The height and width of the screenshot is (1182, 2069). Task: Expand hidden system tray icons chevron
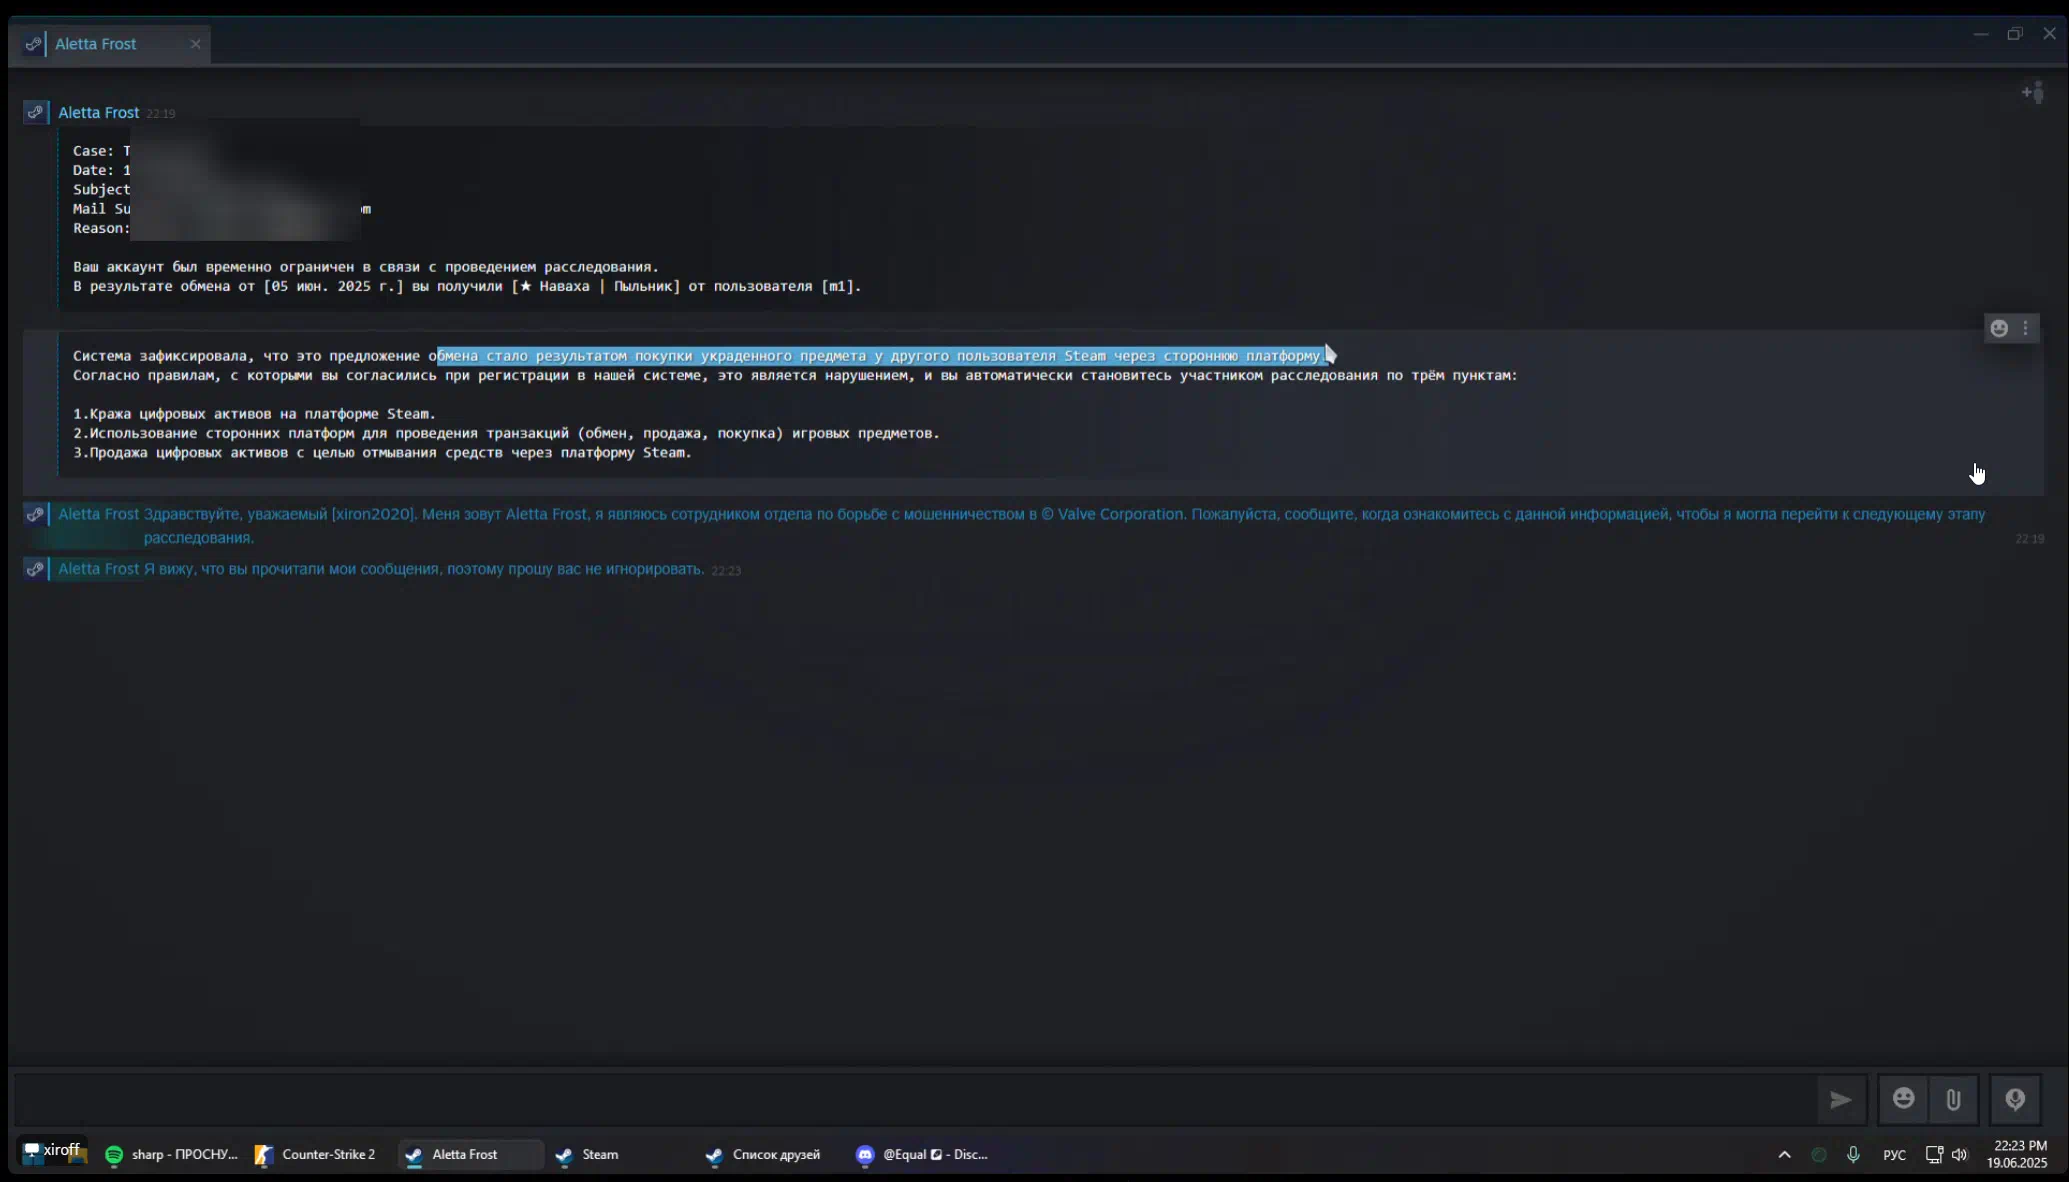click(x=1784, y=1155)
